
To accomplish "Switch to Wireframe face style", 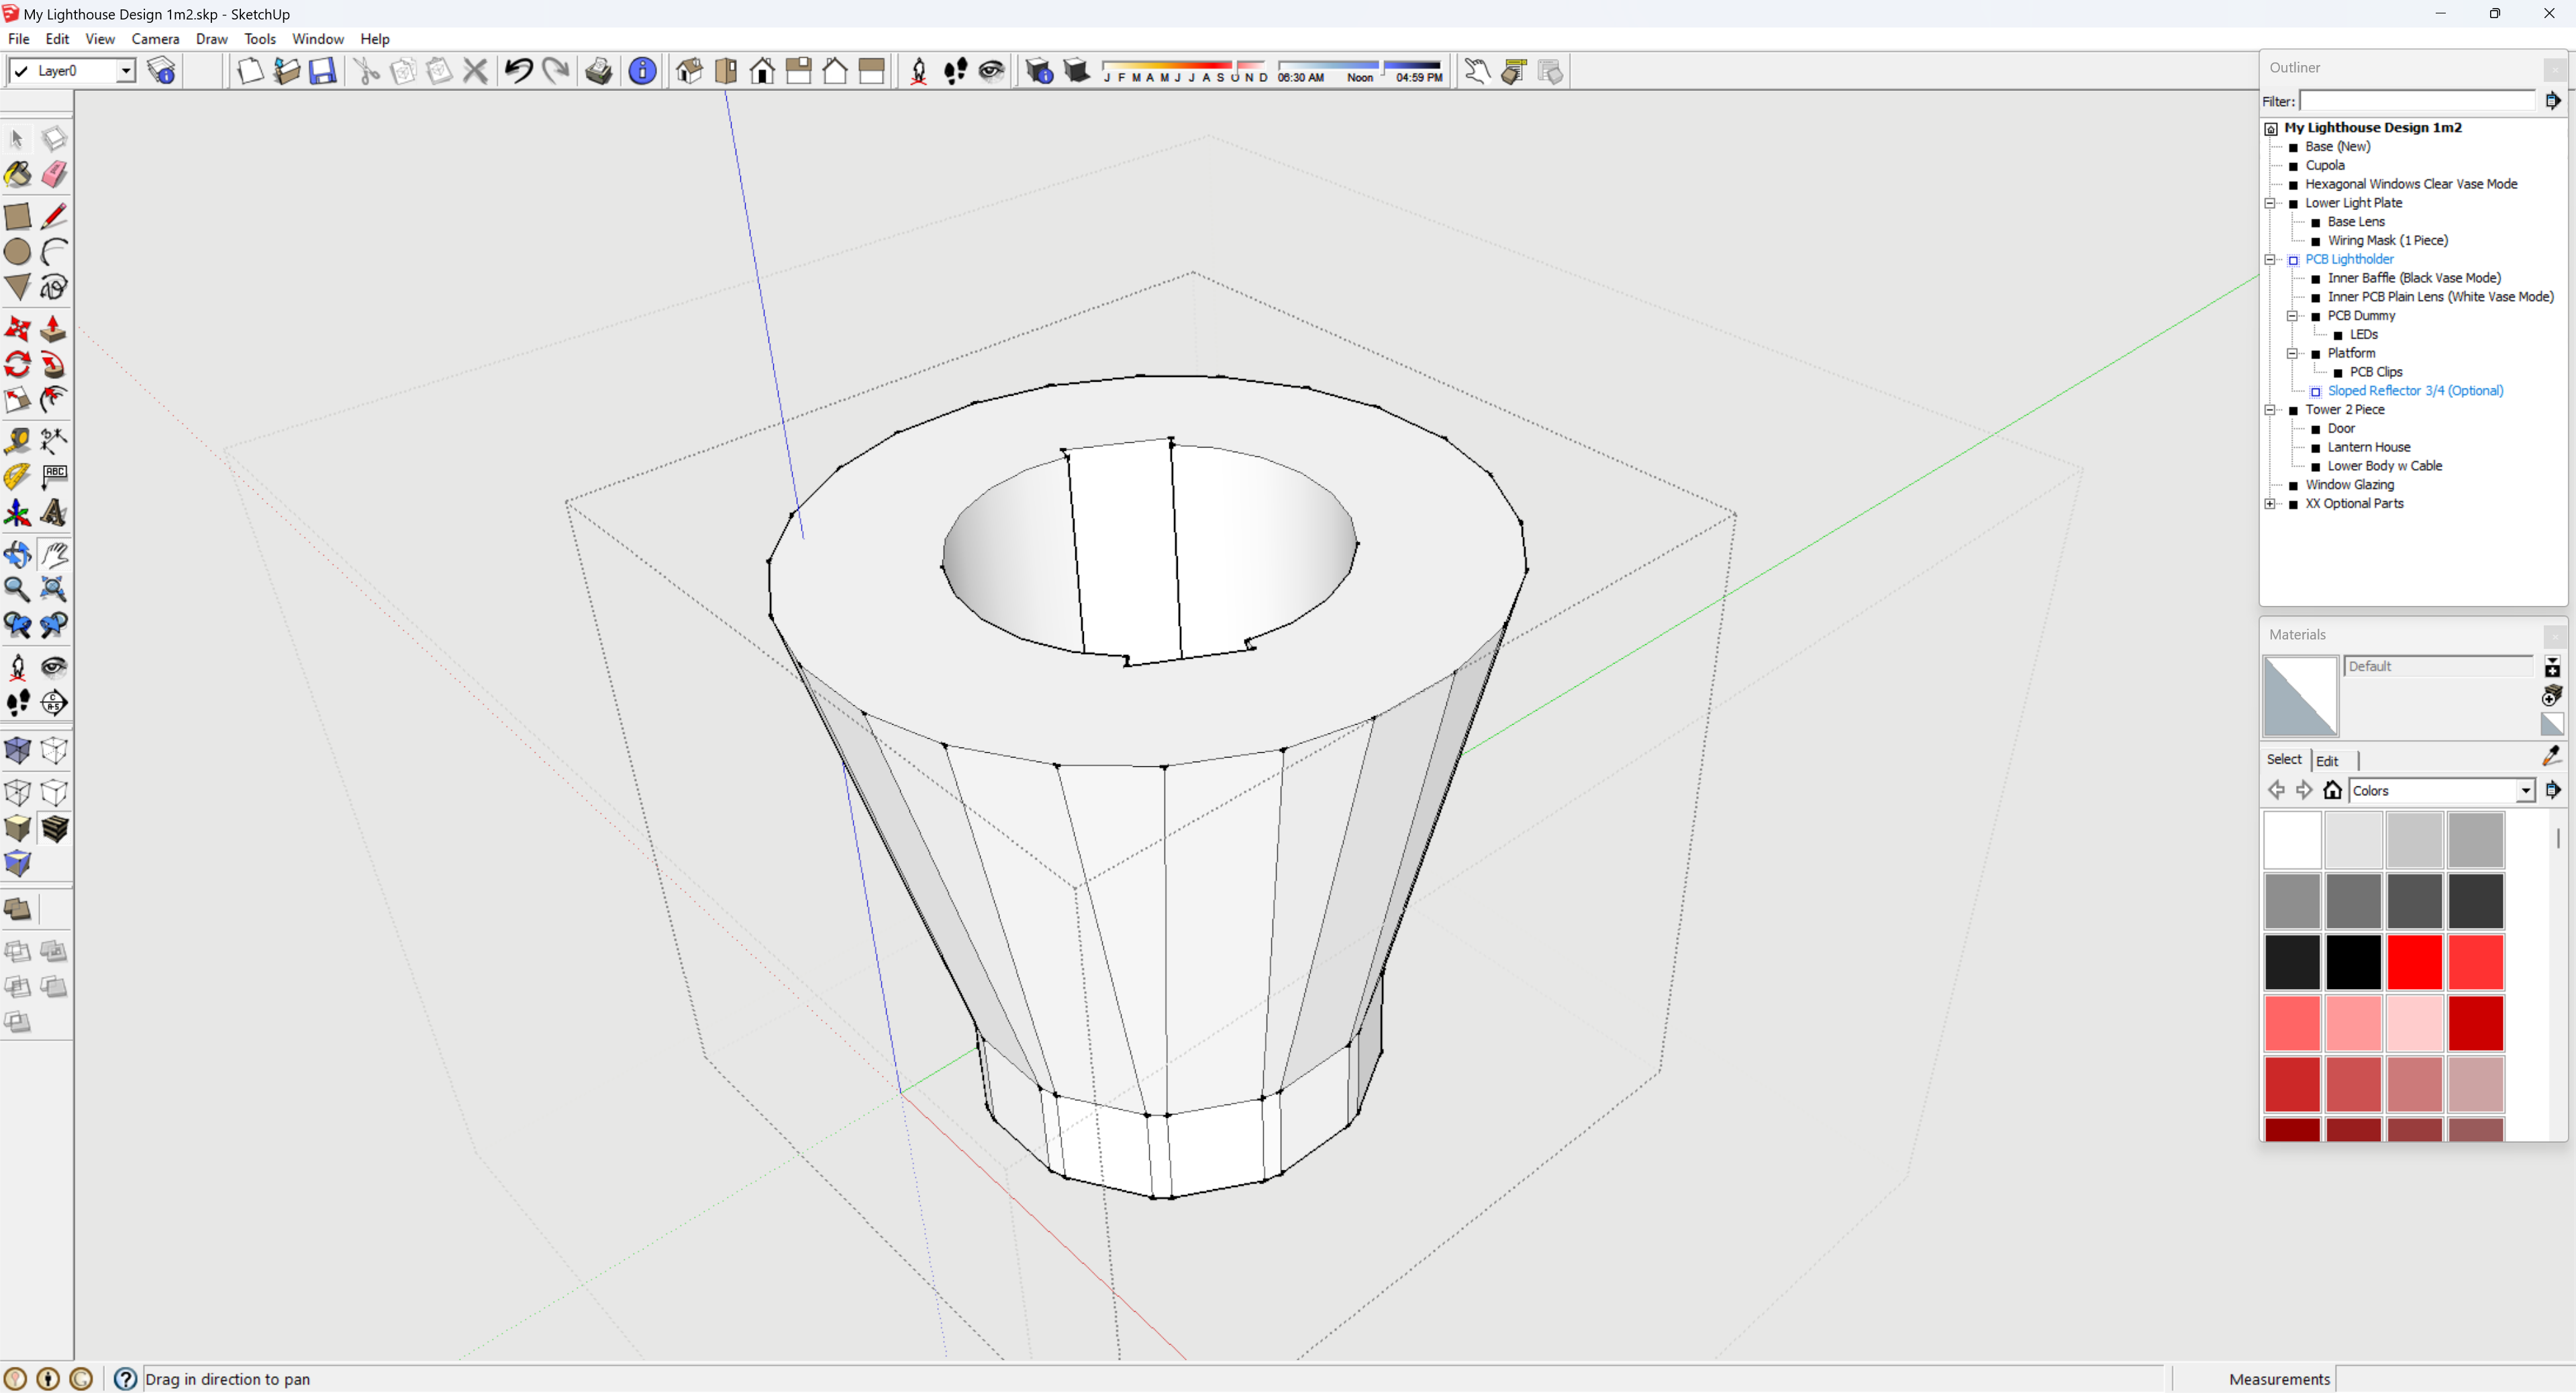I will (x=18, y=793).
